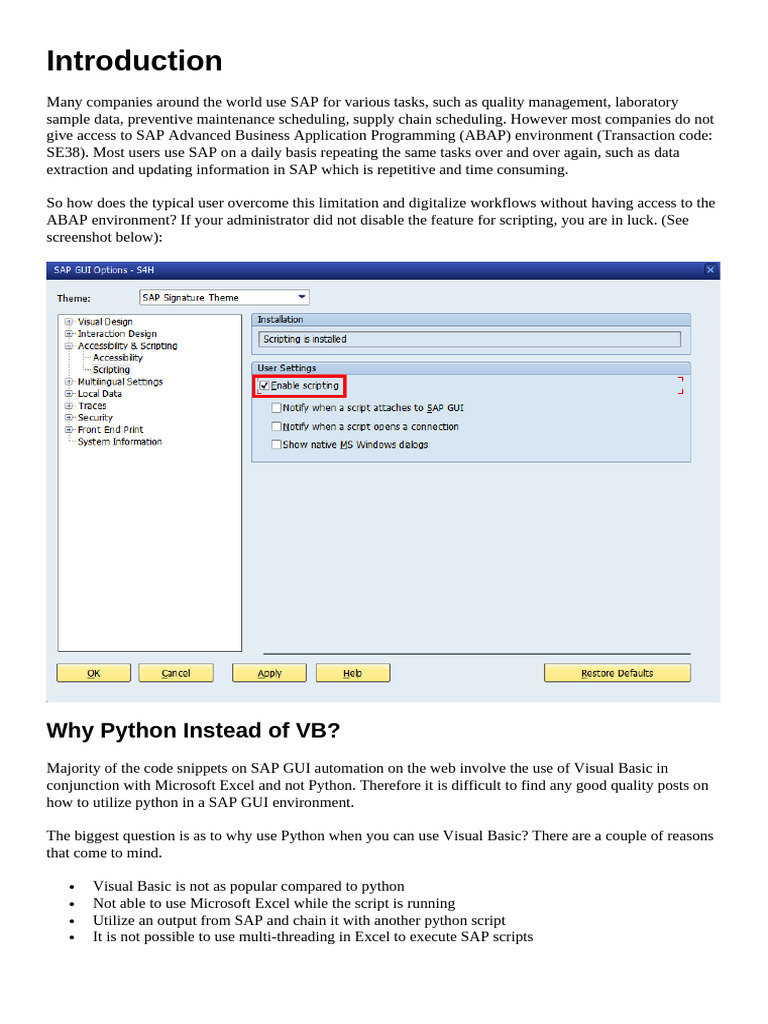This screenshot has height=1024, width=768.
Task: Expand the Front End Print tree node
Action: pyautogui.click(x=69, y=430)
